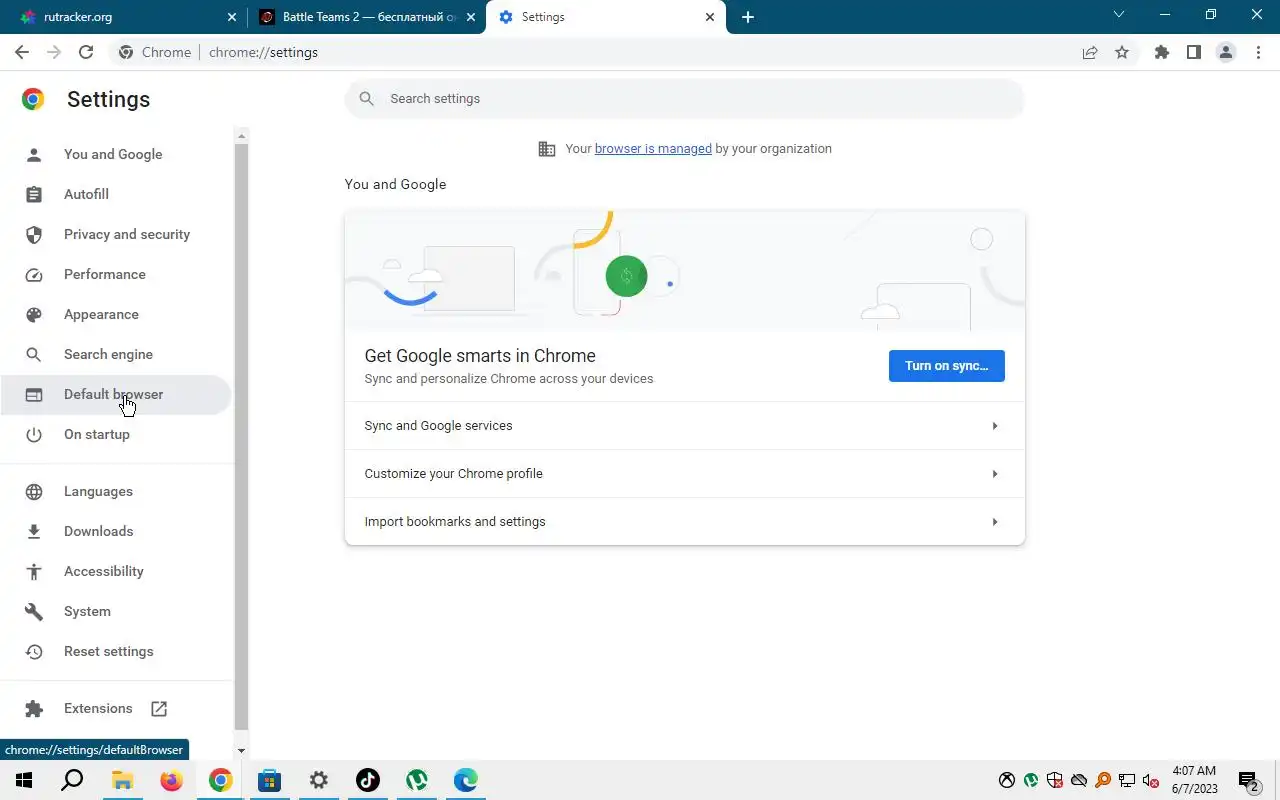
Task: Close the rutracker.org tab
Action: 232,17
